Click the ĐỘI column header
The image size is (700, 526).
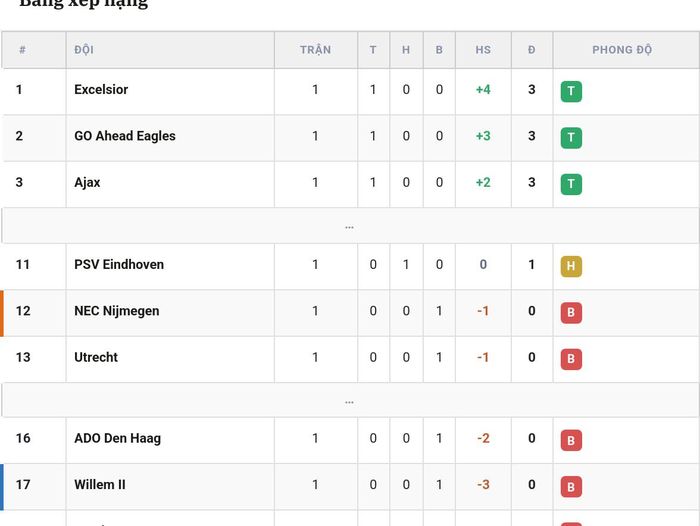coord(84,50)
